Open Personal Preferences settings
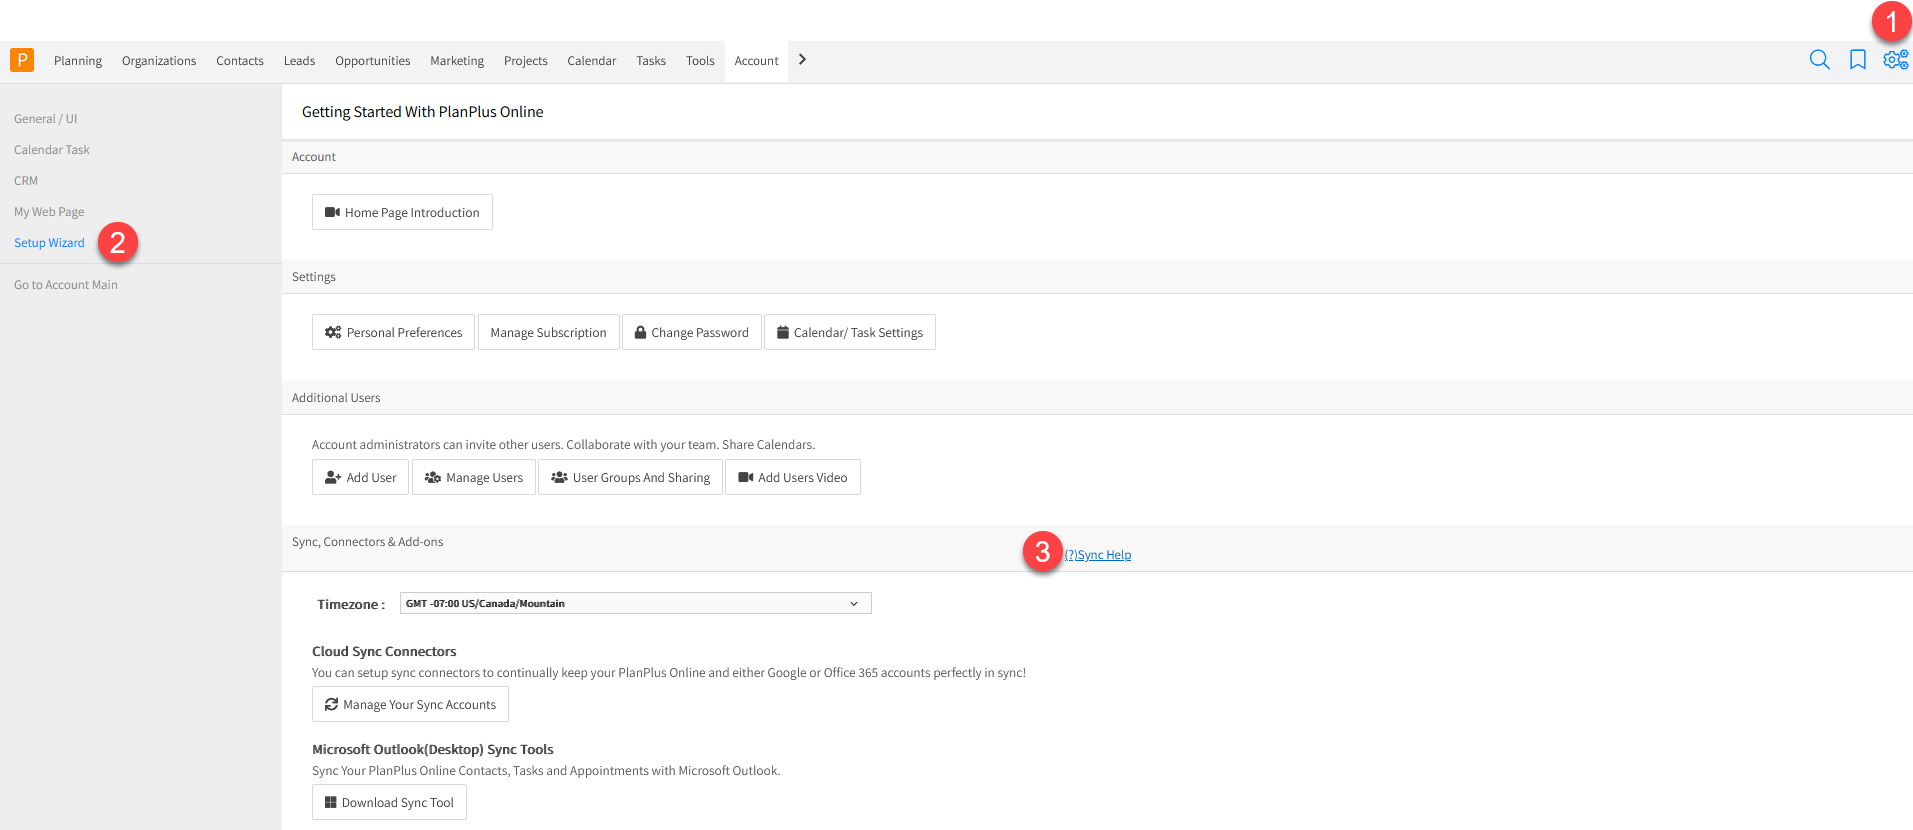Image resolution: width=1913 pixels, height=830 pixels. tap(393, 332)
